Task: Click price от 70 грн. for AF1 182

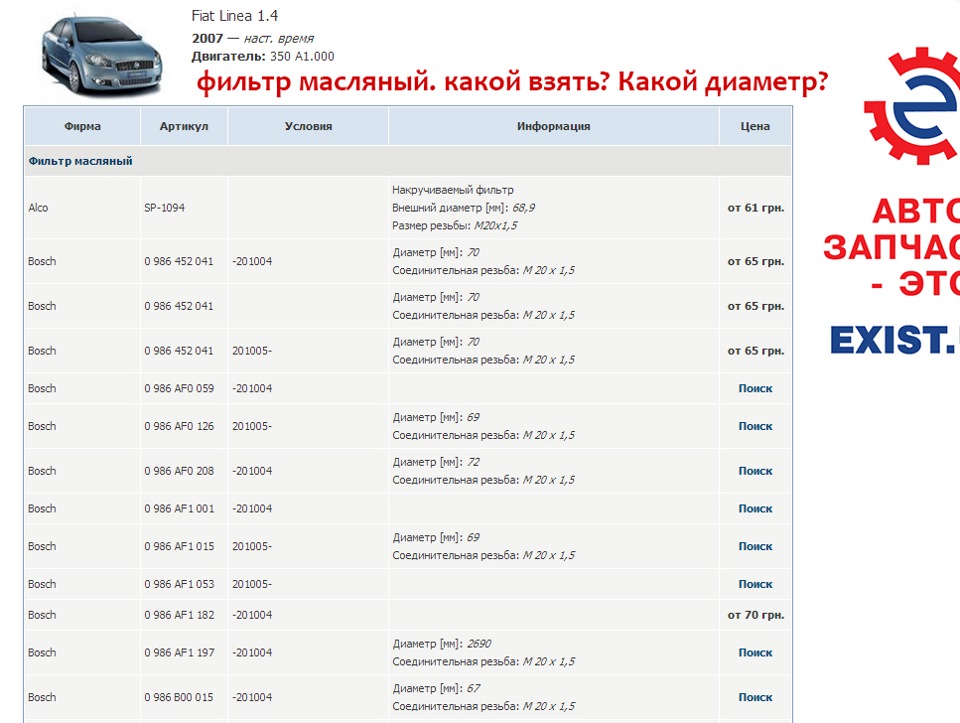Action: [x=756, y=615]
